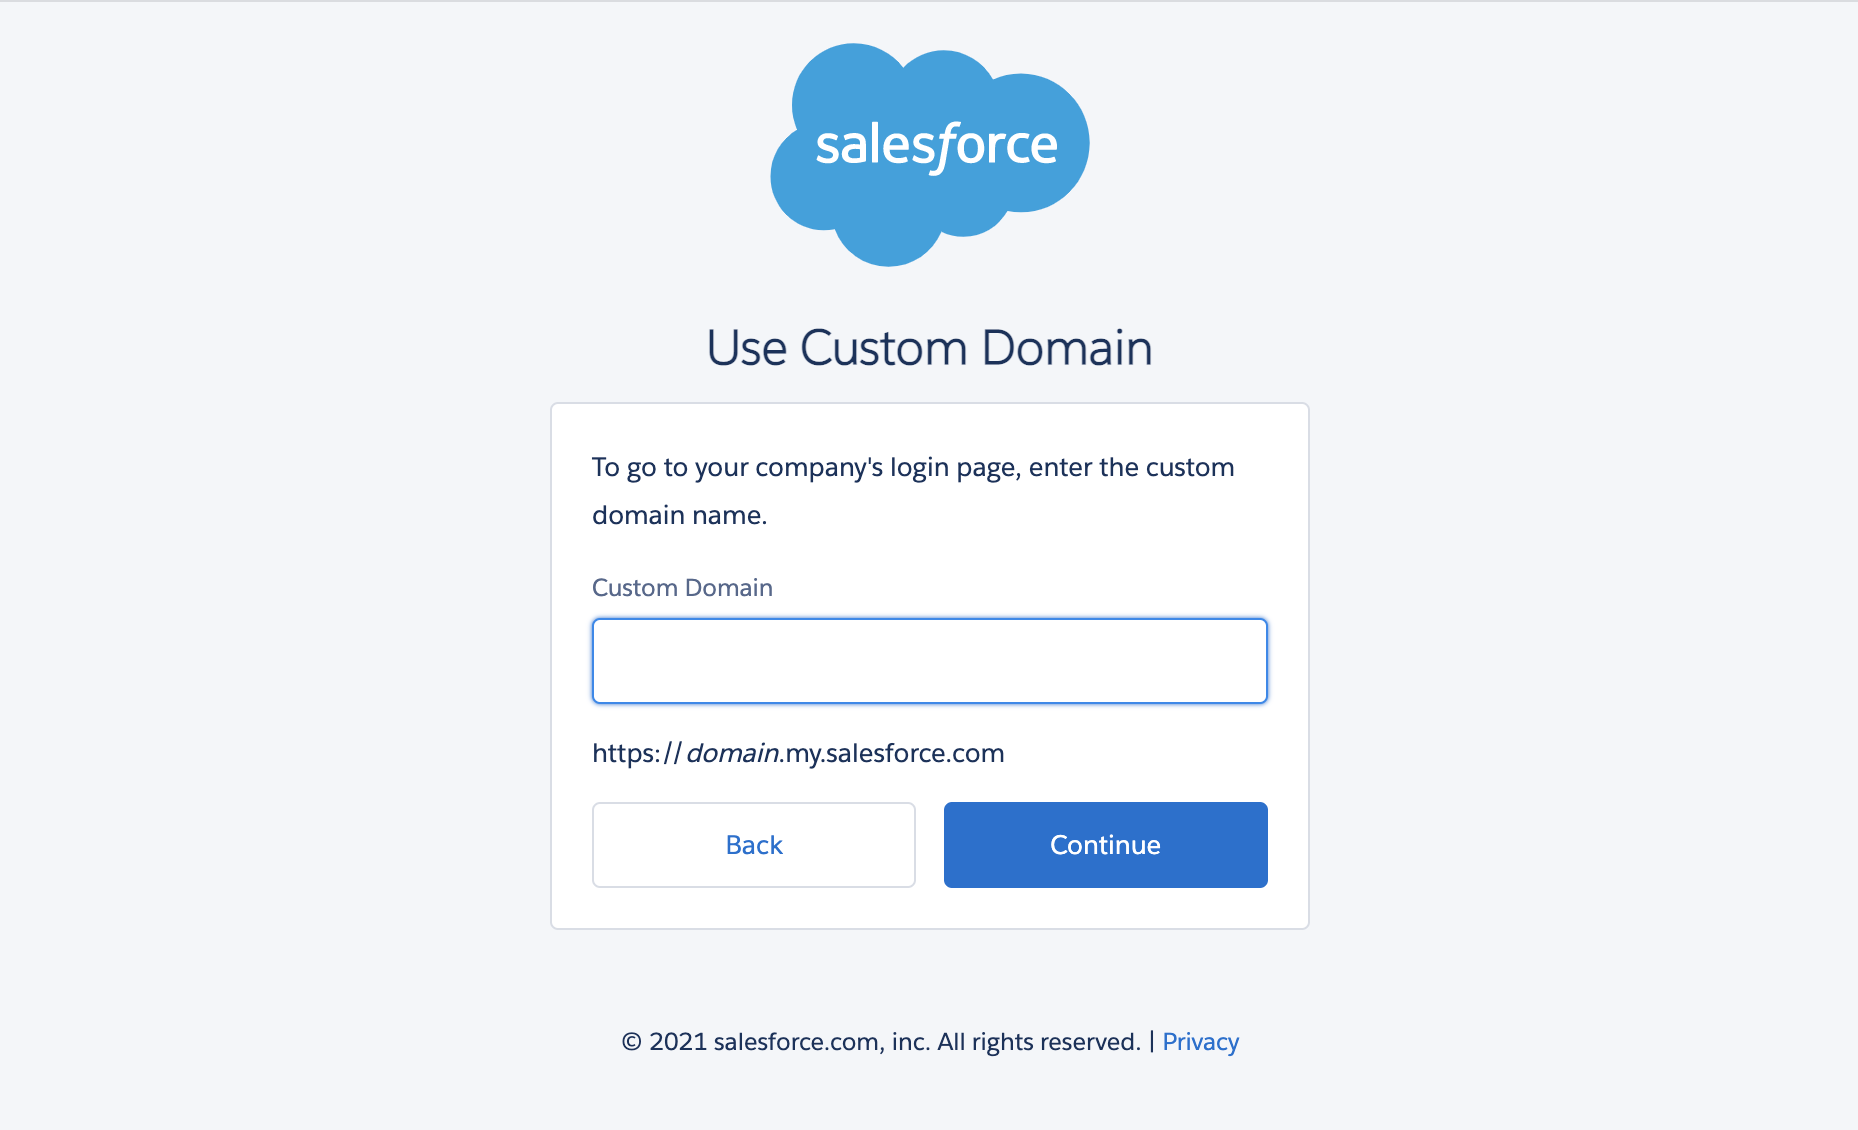
Task: Click Continue to proceed to login
Action: click(x=1104, y=844)
